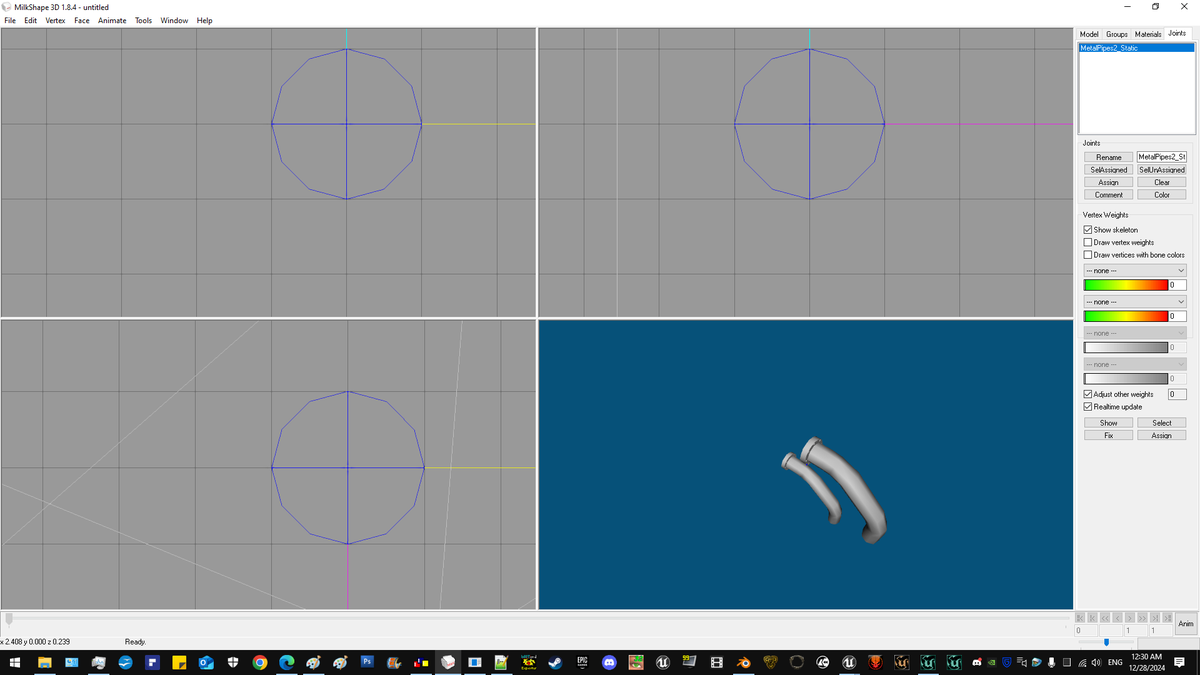This screenshot has width=1200, height=675.
Task: Switch to the Model tab
Action: (x=1089, y=34)
